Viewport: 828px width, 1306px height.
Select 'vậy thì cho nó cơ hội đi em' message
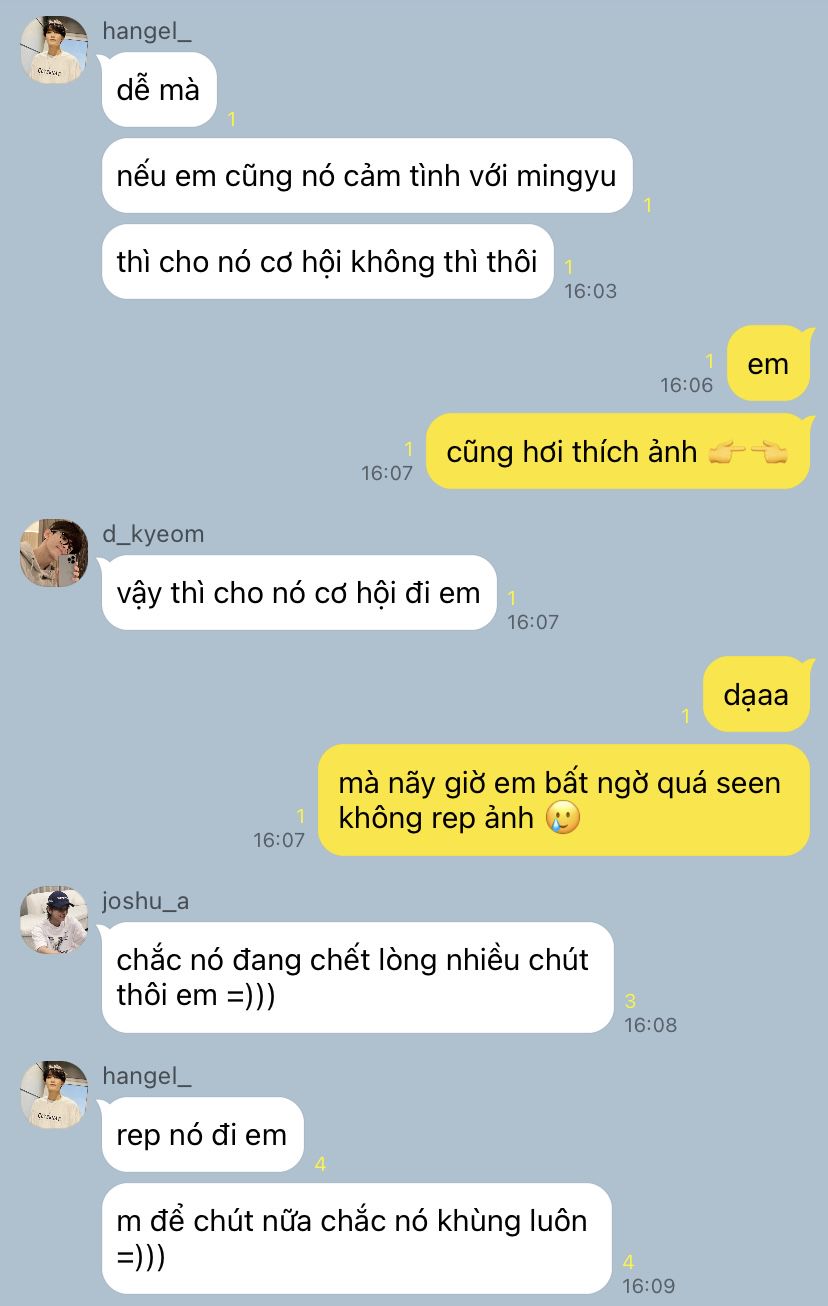(299, 593)
